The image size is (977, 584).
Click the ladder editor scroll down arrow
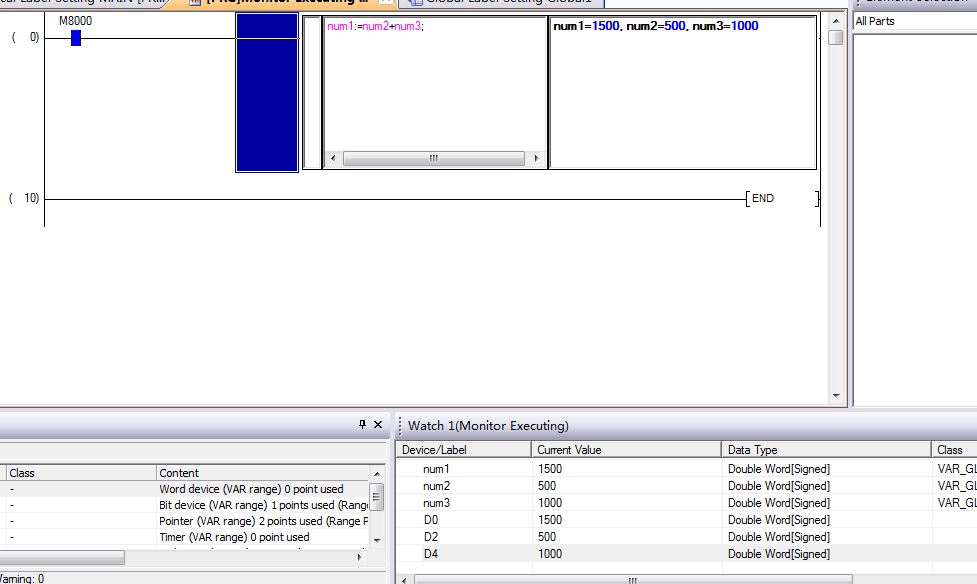pyautogui.click(x=835, y=396)
